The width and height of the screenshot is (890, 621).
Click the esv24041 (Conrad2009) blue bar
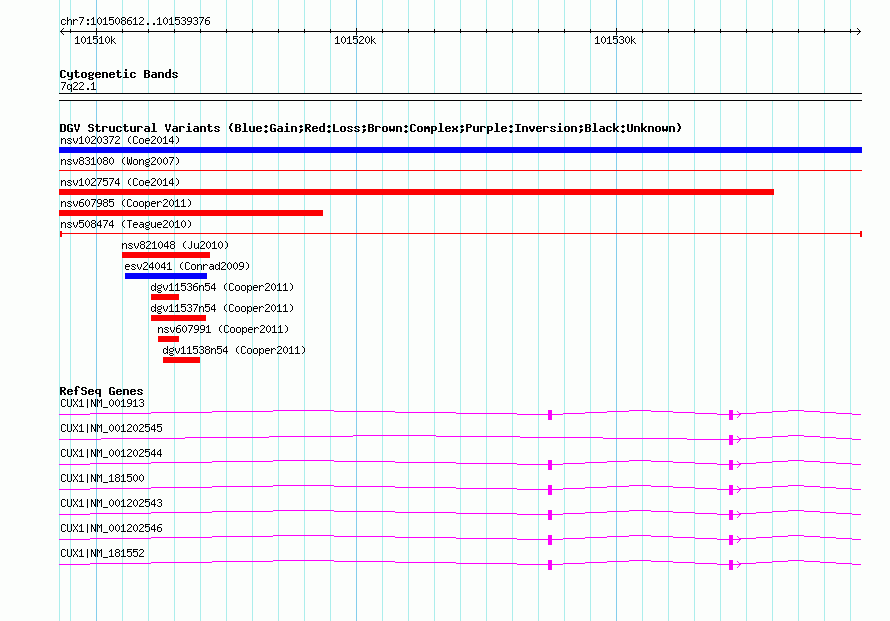(166, 276)
